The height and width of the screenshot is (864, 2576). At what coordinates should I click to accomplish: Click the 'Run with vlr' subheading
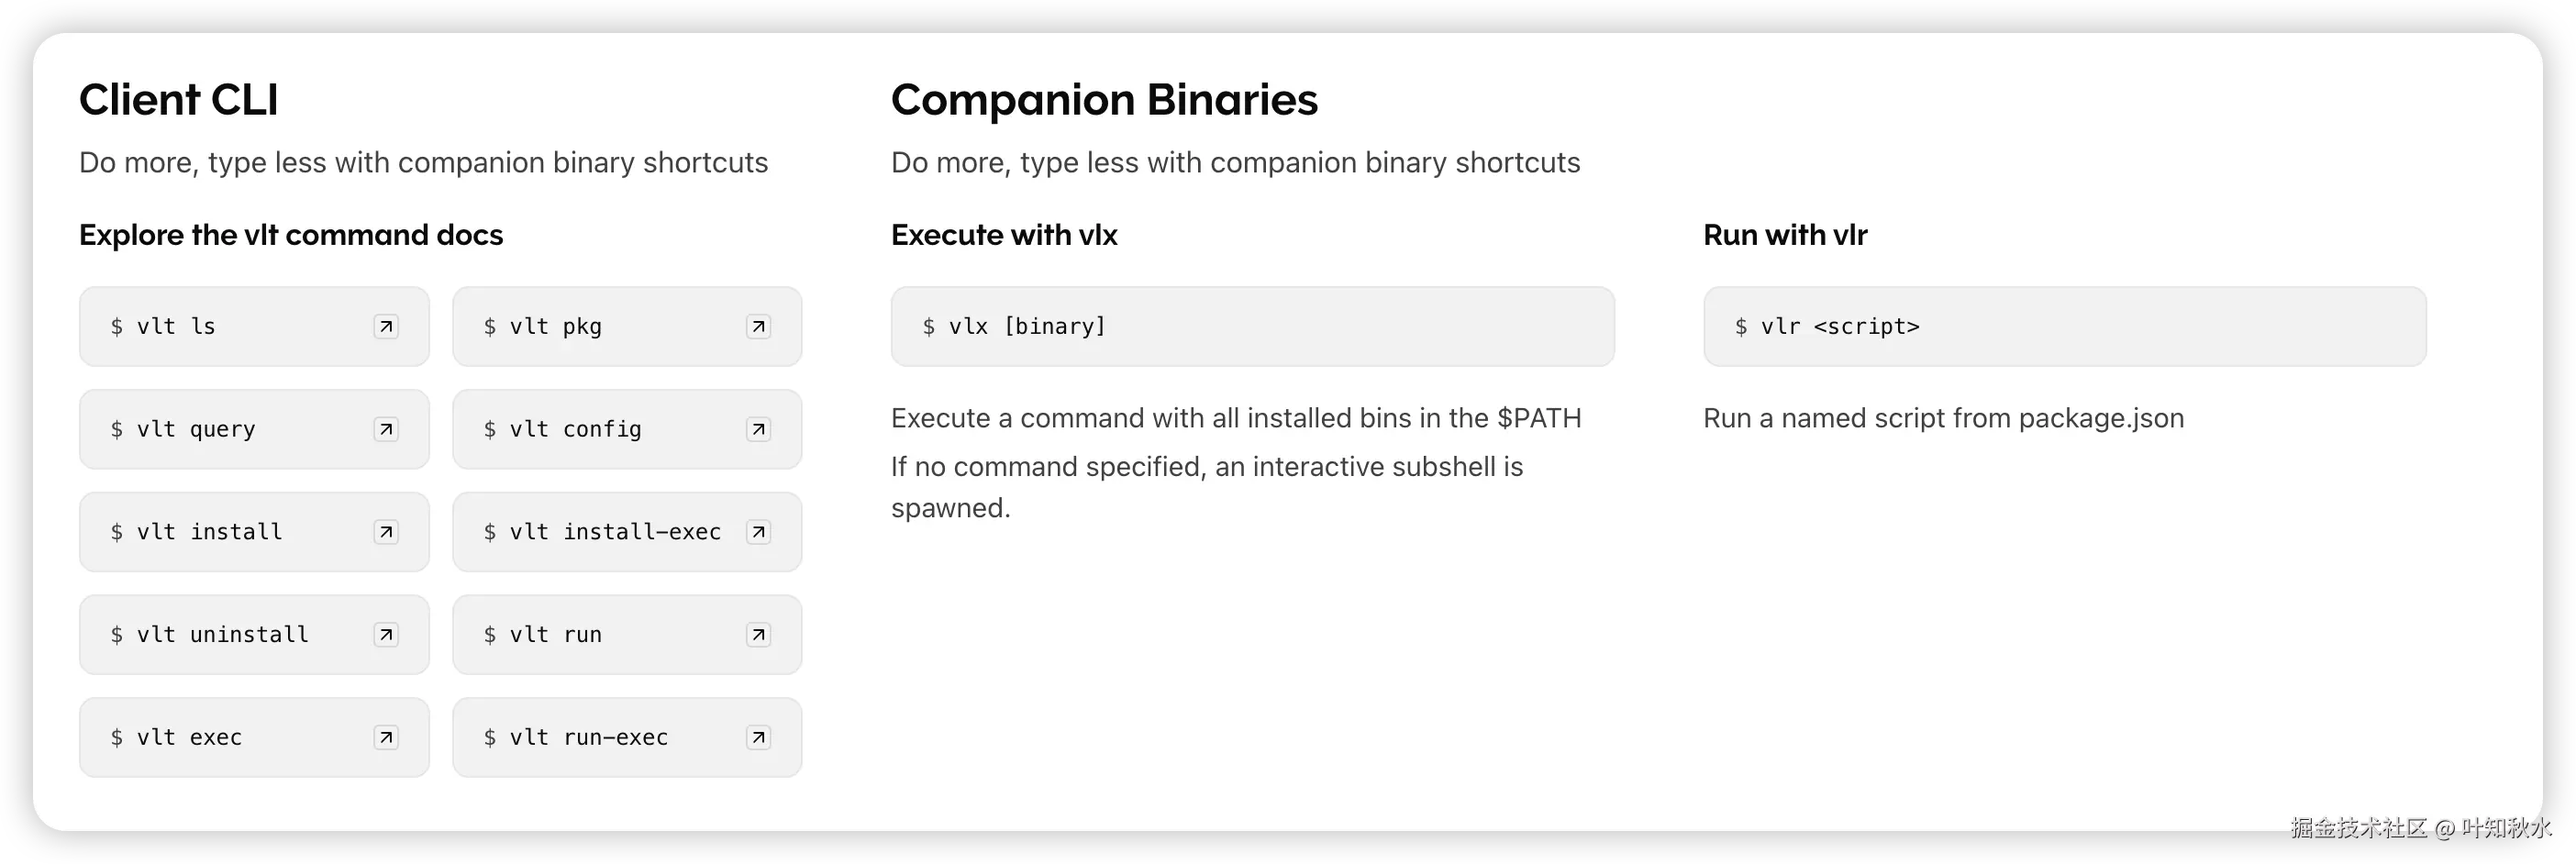point(1785,235)
